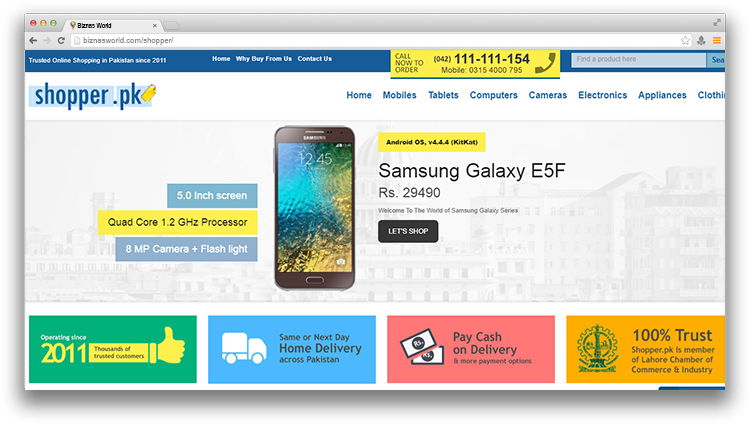
Task: Click the Samsung Galaxy E5F phone image
Action: click(x=315, y=208)
